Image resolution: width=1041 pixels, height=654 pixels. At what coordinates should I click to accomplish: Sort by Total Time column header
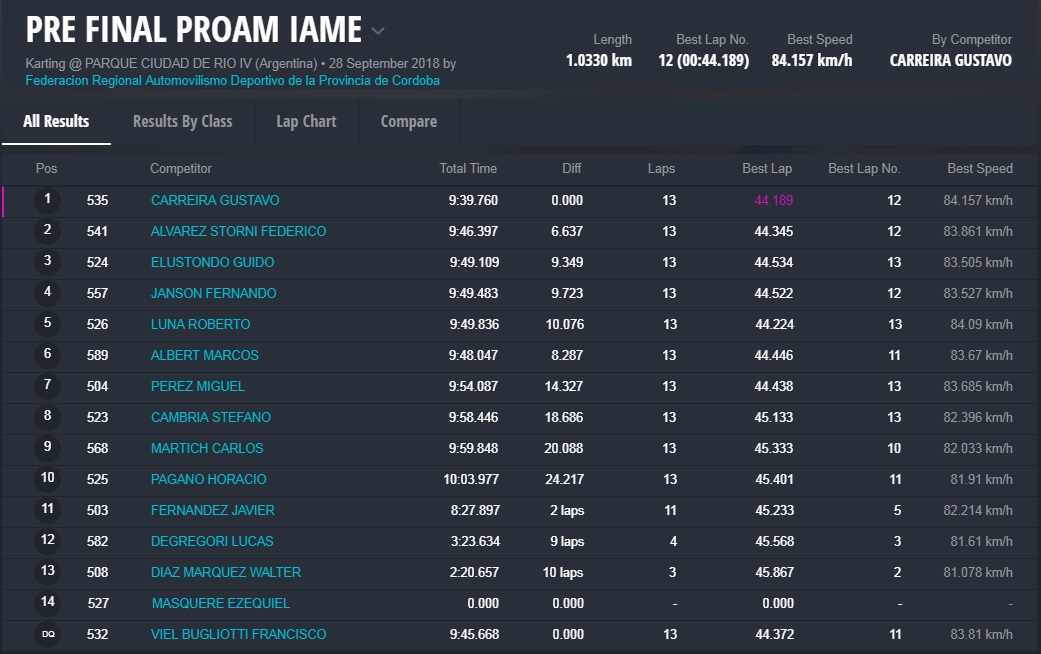467,168
